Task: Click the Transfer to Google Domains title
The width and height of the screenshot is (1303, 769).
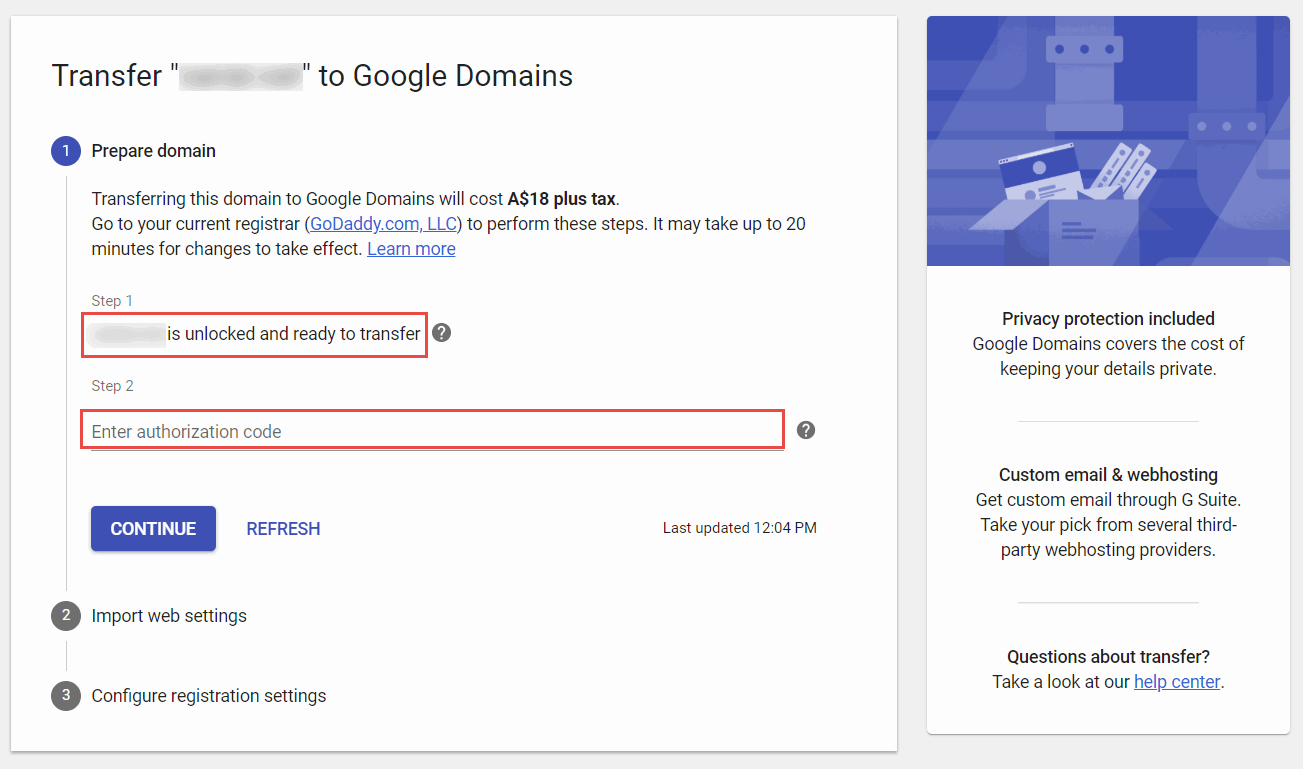Action: point(312,76)
